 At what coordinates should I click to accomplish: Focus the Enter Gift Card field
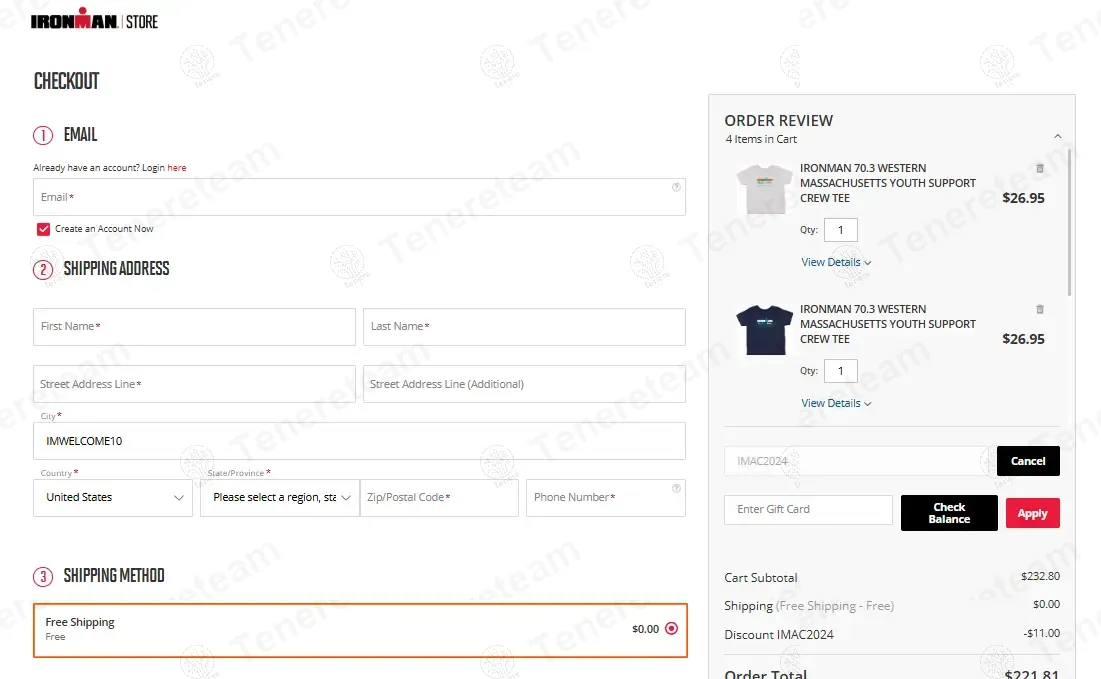coord(808,510)
